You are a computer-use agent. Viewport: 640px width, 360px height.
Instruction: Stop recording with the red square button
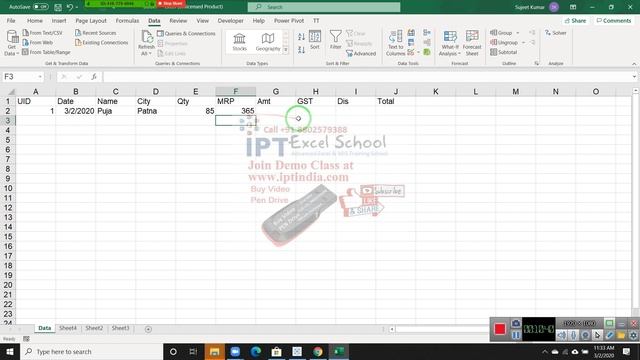tap(500, 329)
